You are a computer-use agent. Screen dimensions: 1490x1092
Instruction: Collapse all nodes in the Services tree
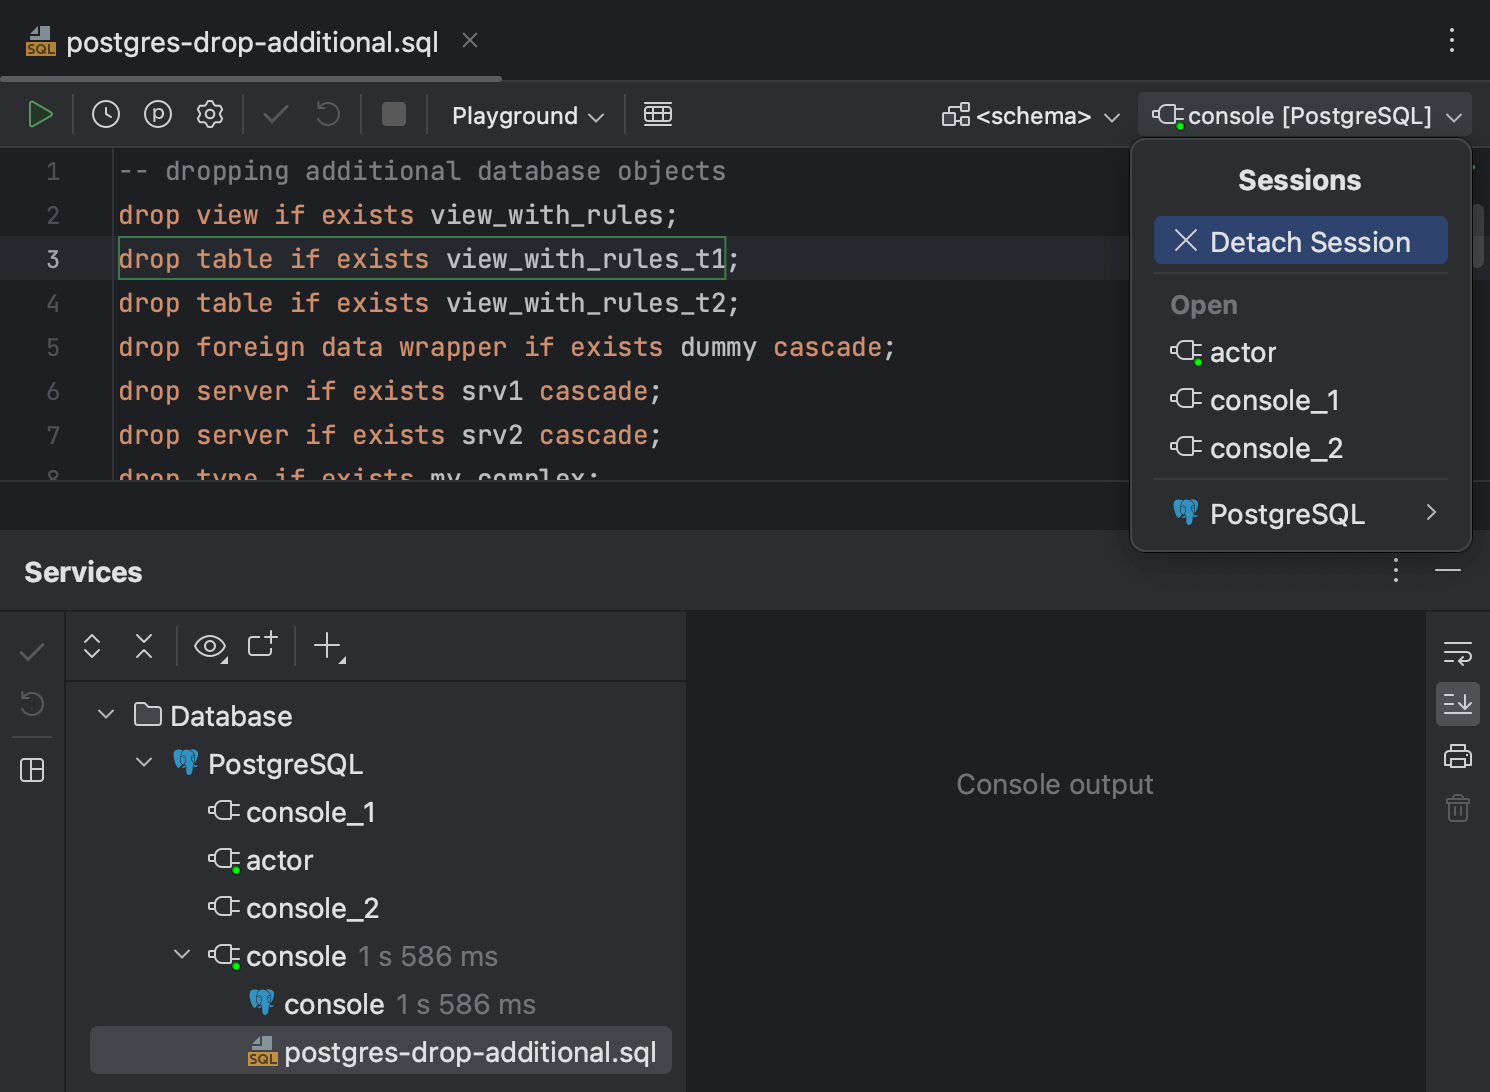point(144,646)
